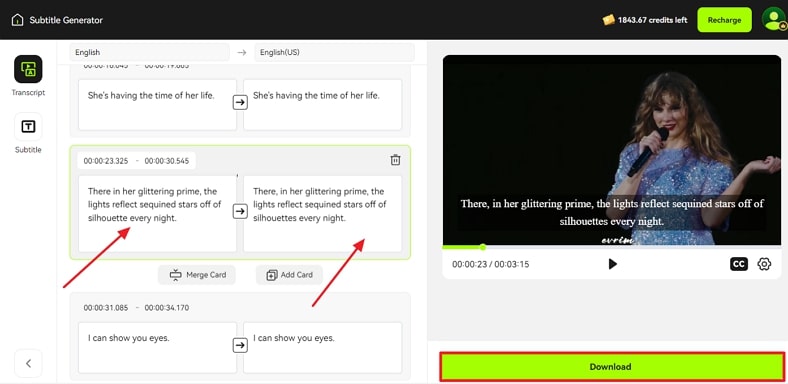
Task: Delete the 00:00:23.325 subtitle card
Action: tap(396, 160)
